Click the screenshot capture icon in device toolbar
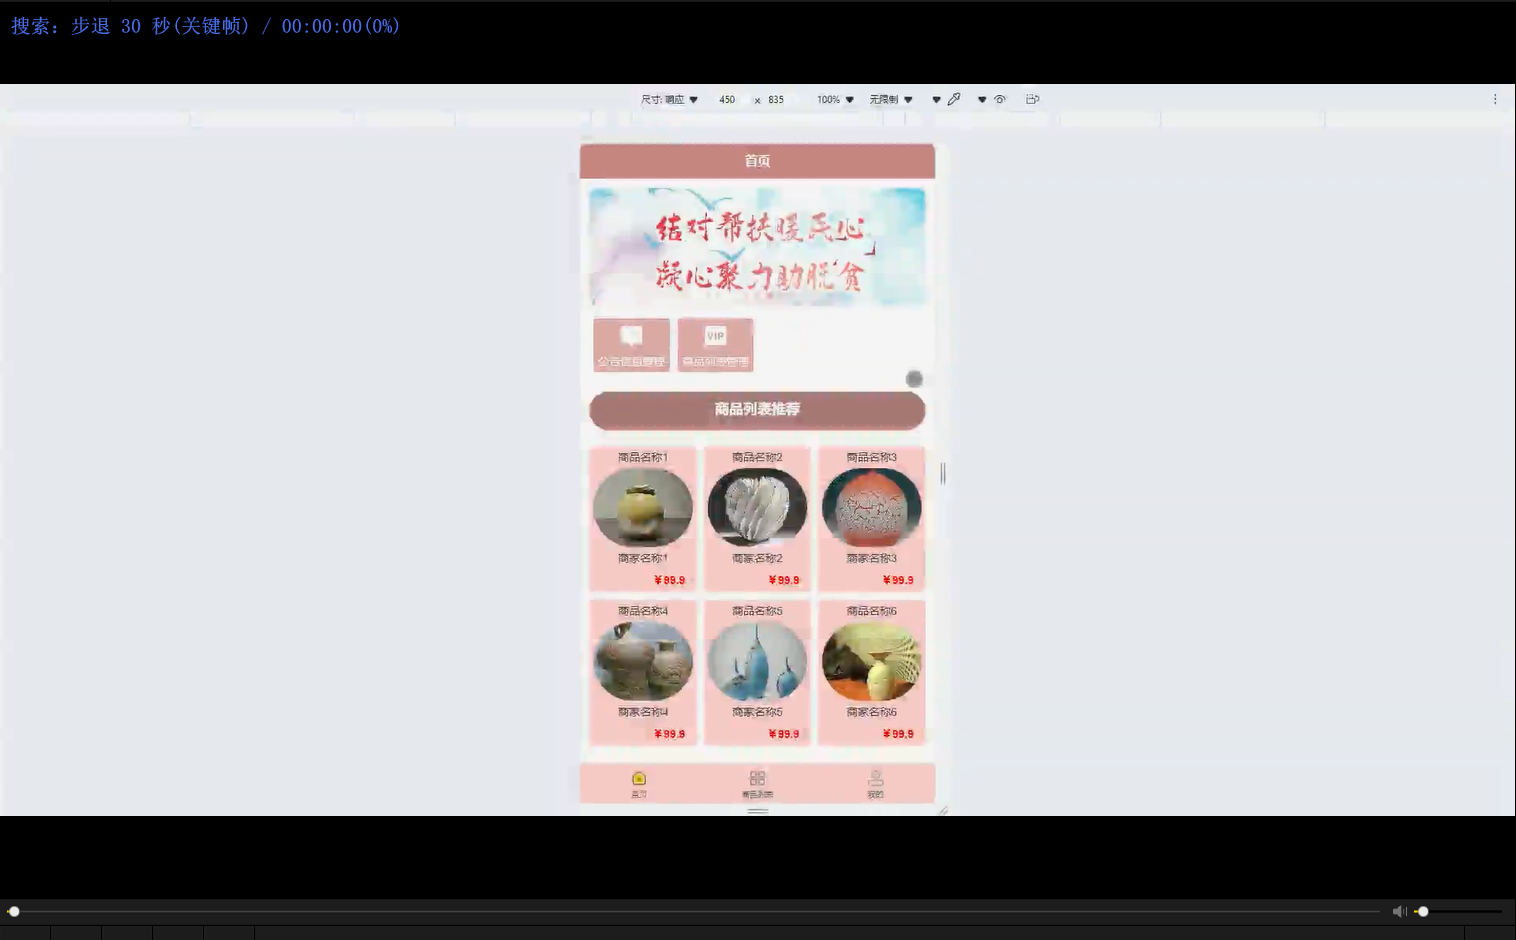 coord(1032,99)
